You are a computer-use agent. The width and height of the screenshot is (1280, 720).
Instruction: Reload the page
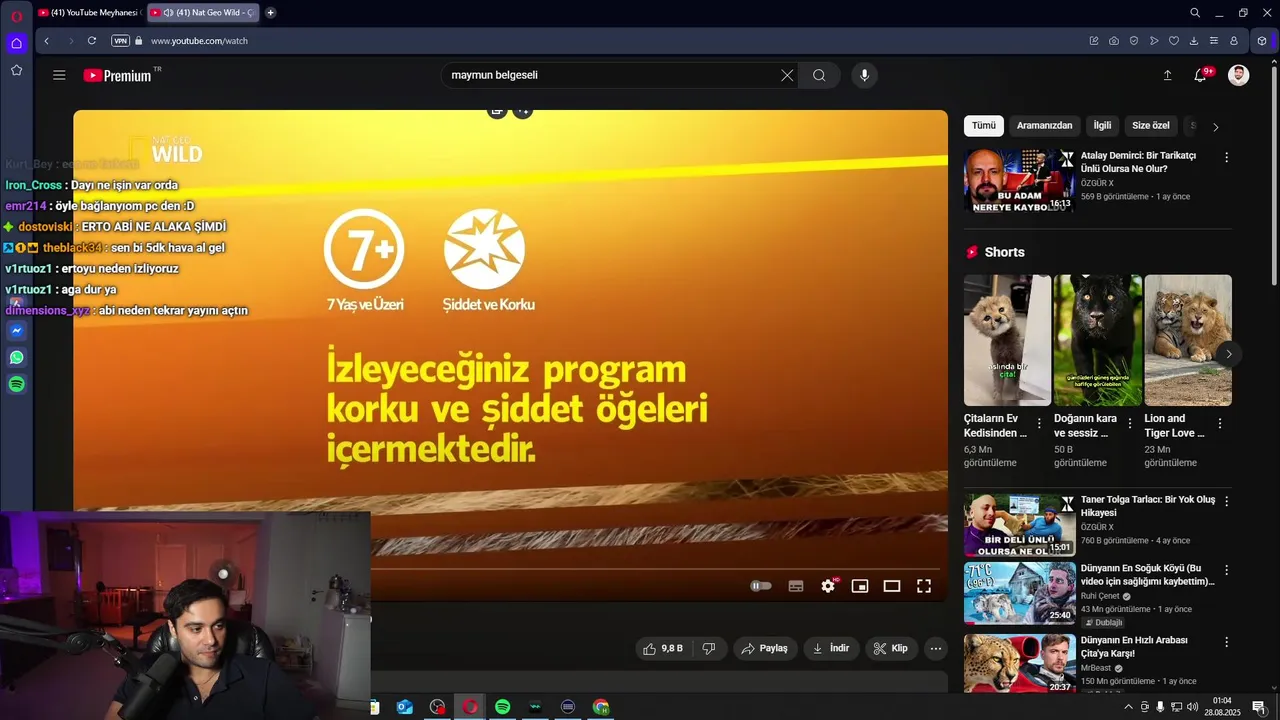tap(92, 41)
